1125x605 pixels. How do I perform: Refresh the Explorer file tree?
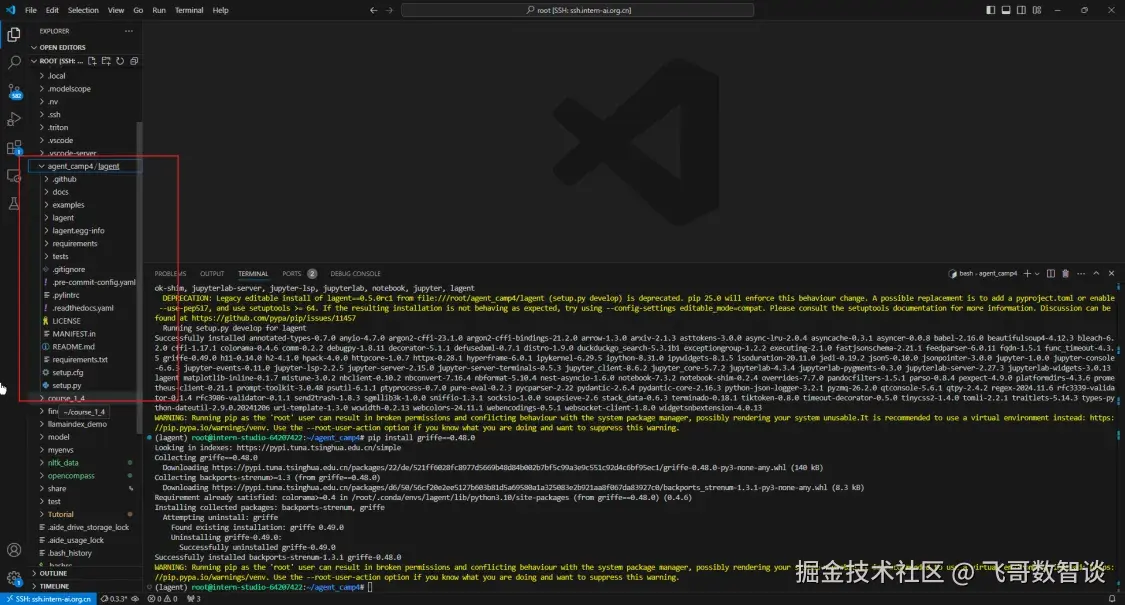click(120, 61)
